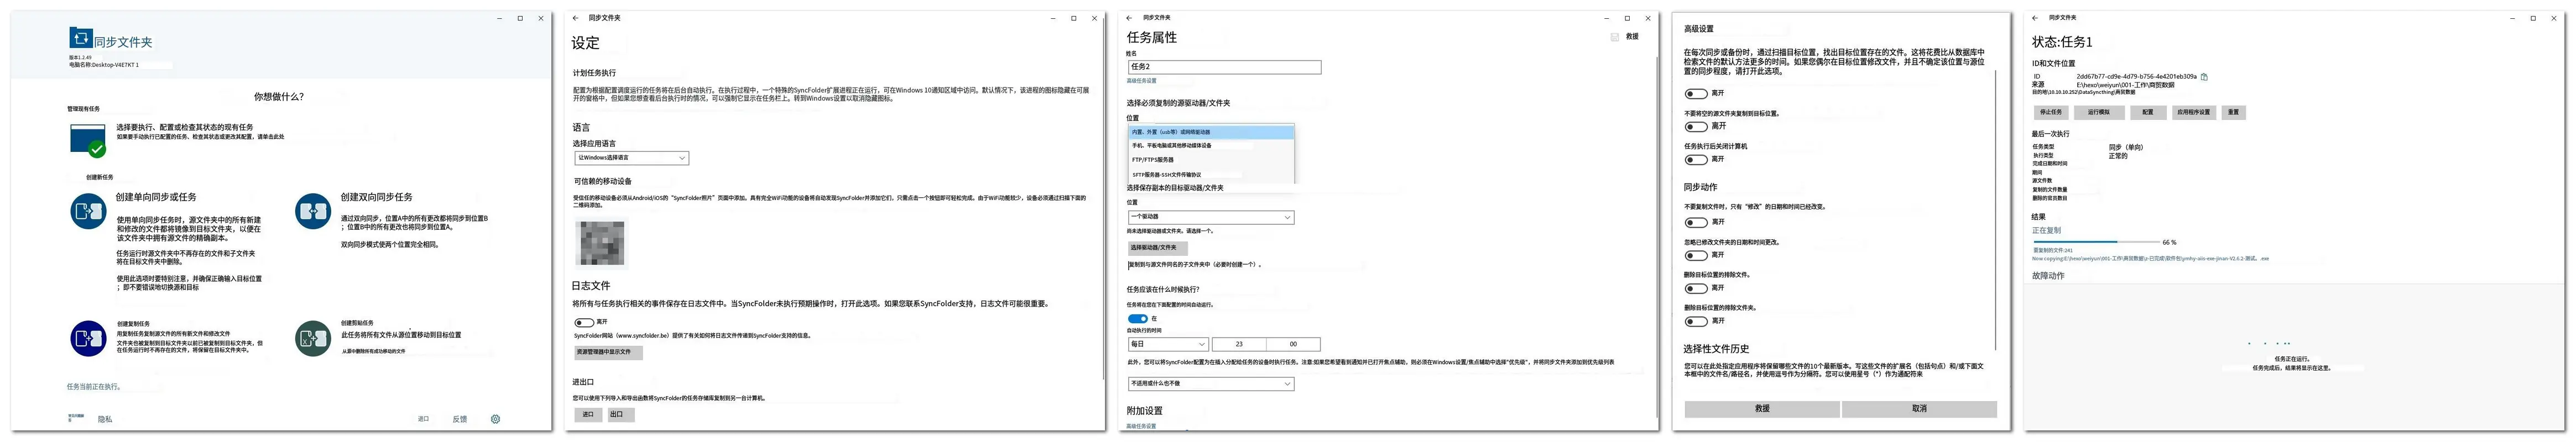Toggle 删除目标位置的排除文件夹 switch
Viewport: 2576px width, 442px height.
click(1696, 322)
